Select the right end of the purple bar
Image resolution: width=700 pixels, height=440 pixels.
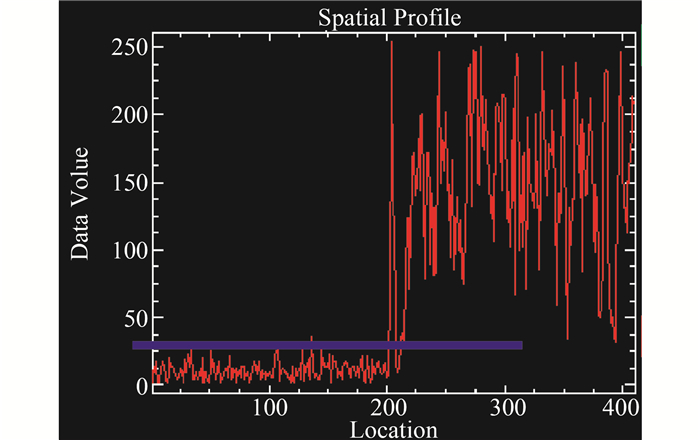coord(518,345)
